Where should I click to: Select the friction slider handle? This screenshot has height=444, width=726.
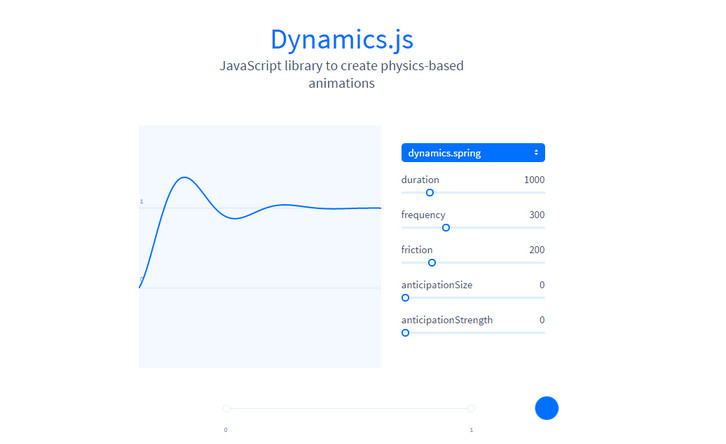[432, 263]
